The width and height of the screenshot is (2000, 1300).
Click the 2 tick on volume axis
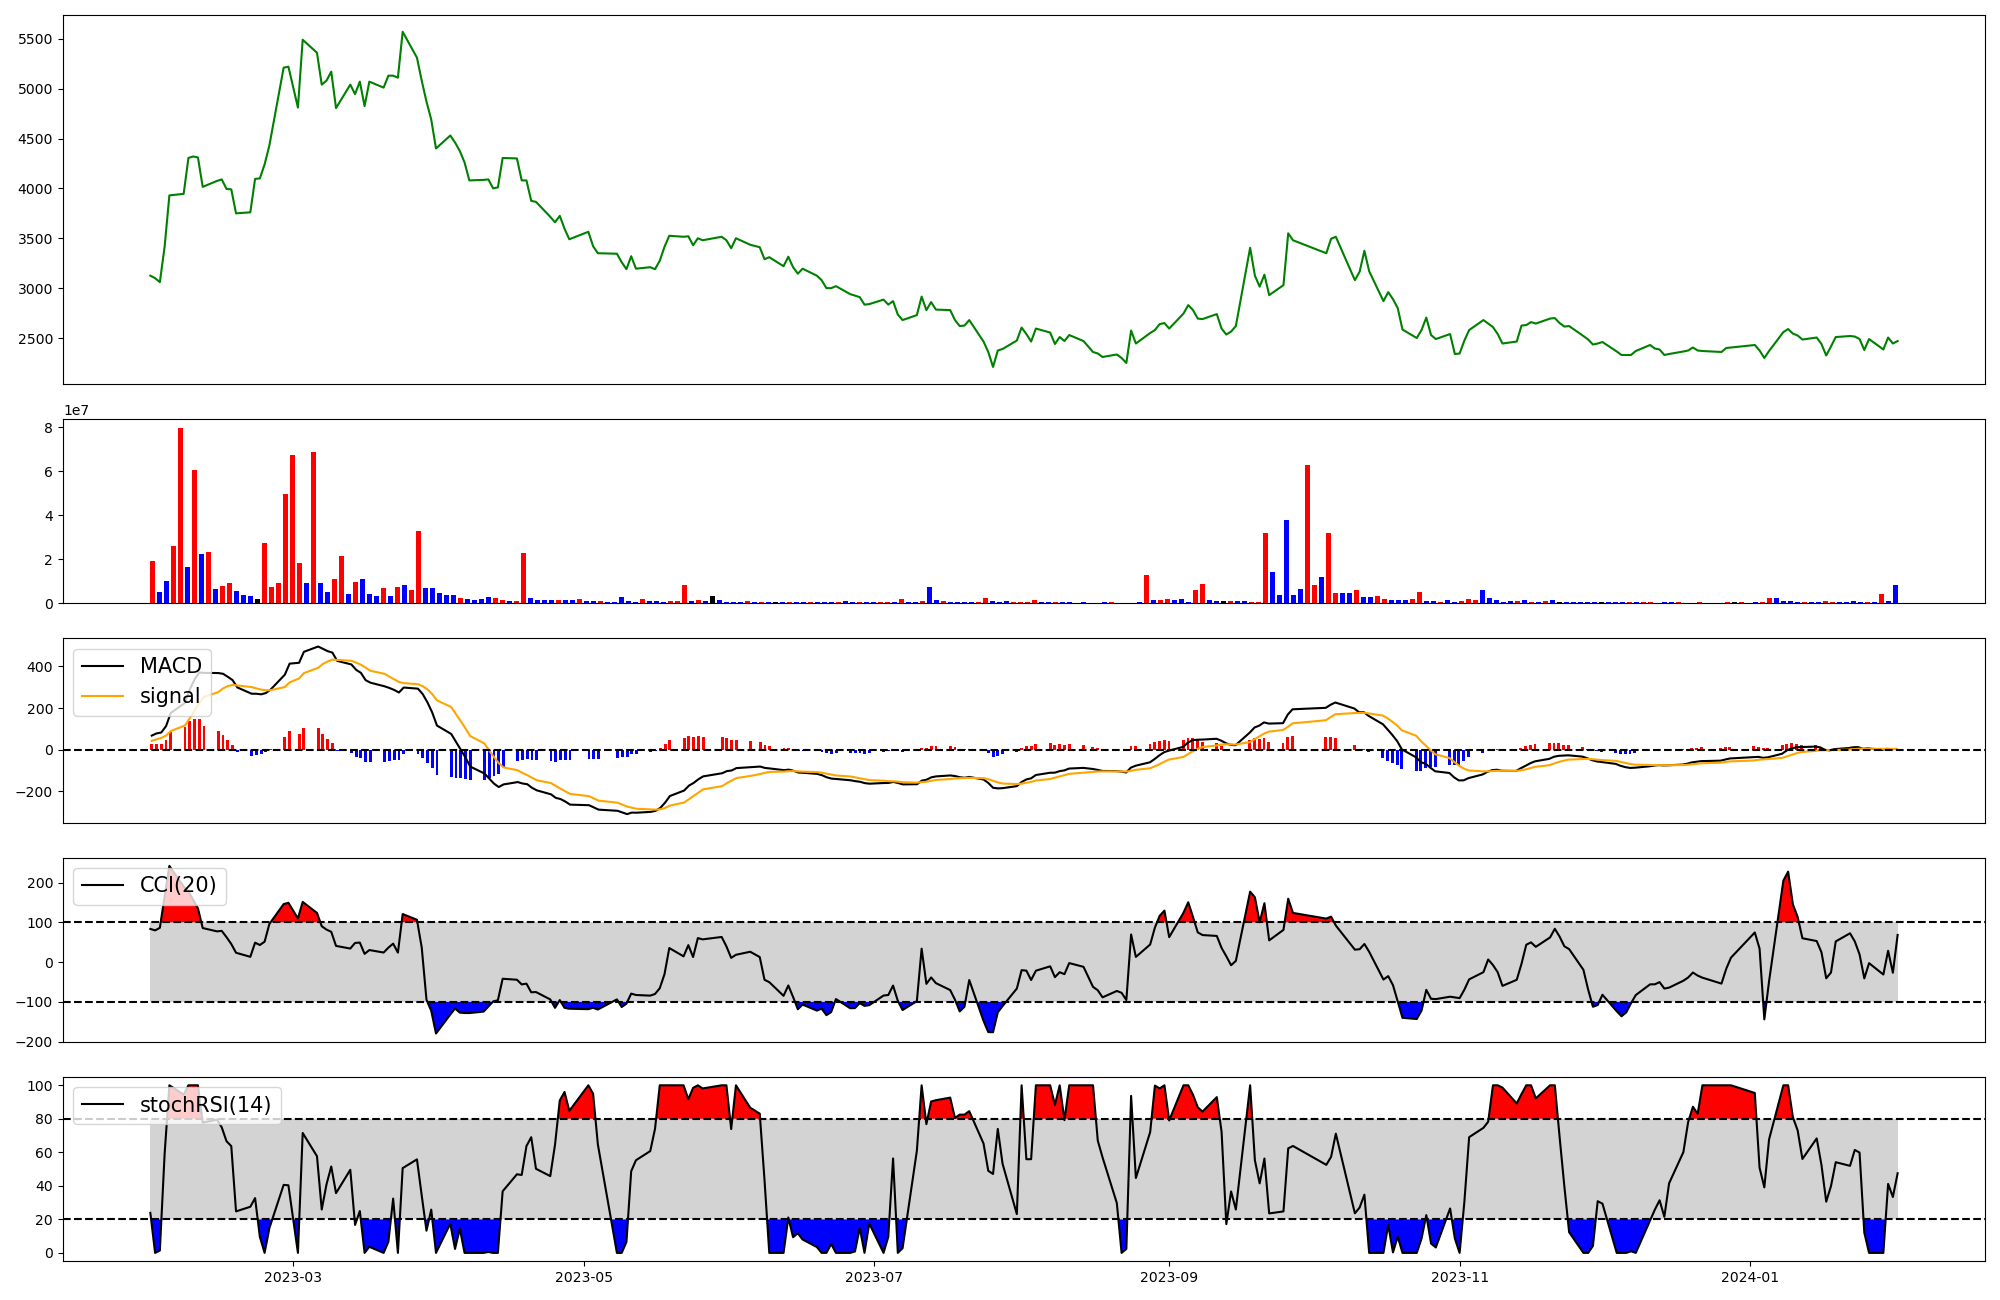49,560
